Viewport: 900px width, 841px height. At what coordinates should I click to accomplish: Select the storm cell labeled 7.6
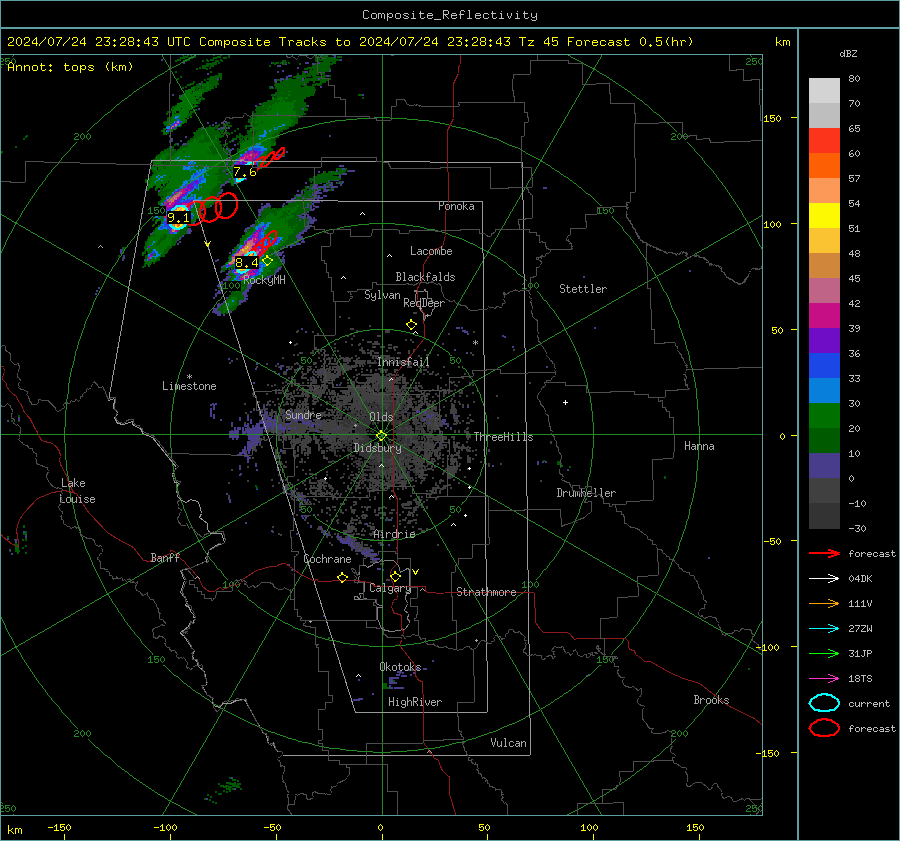point(245,172)
